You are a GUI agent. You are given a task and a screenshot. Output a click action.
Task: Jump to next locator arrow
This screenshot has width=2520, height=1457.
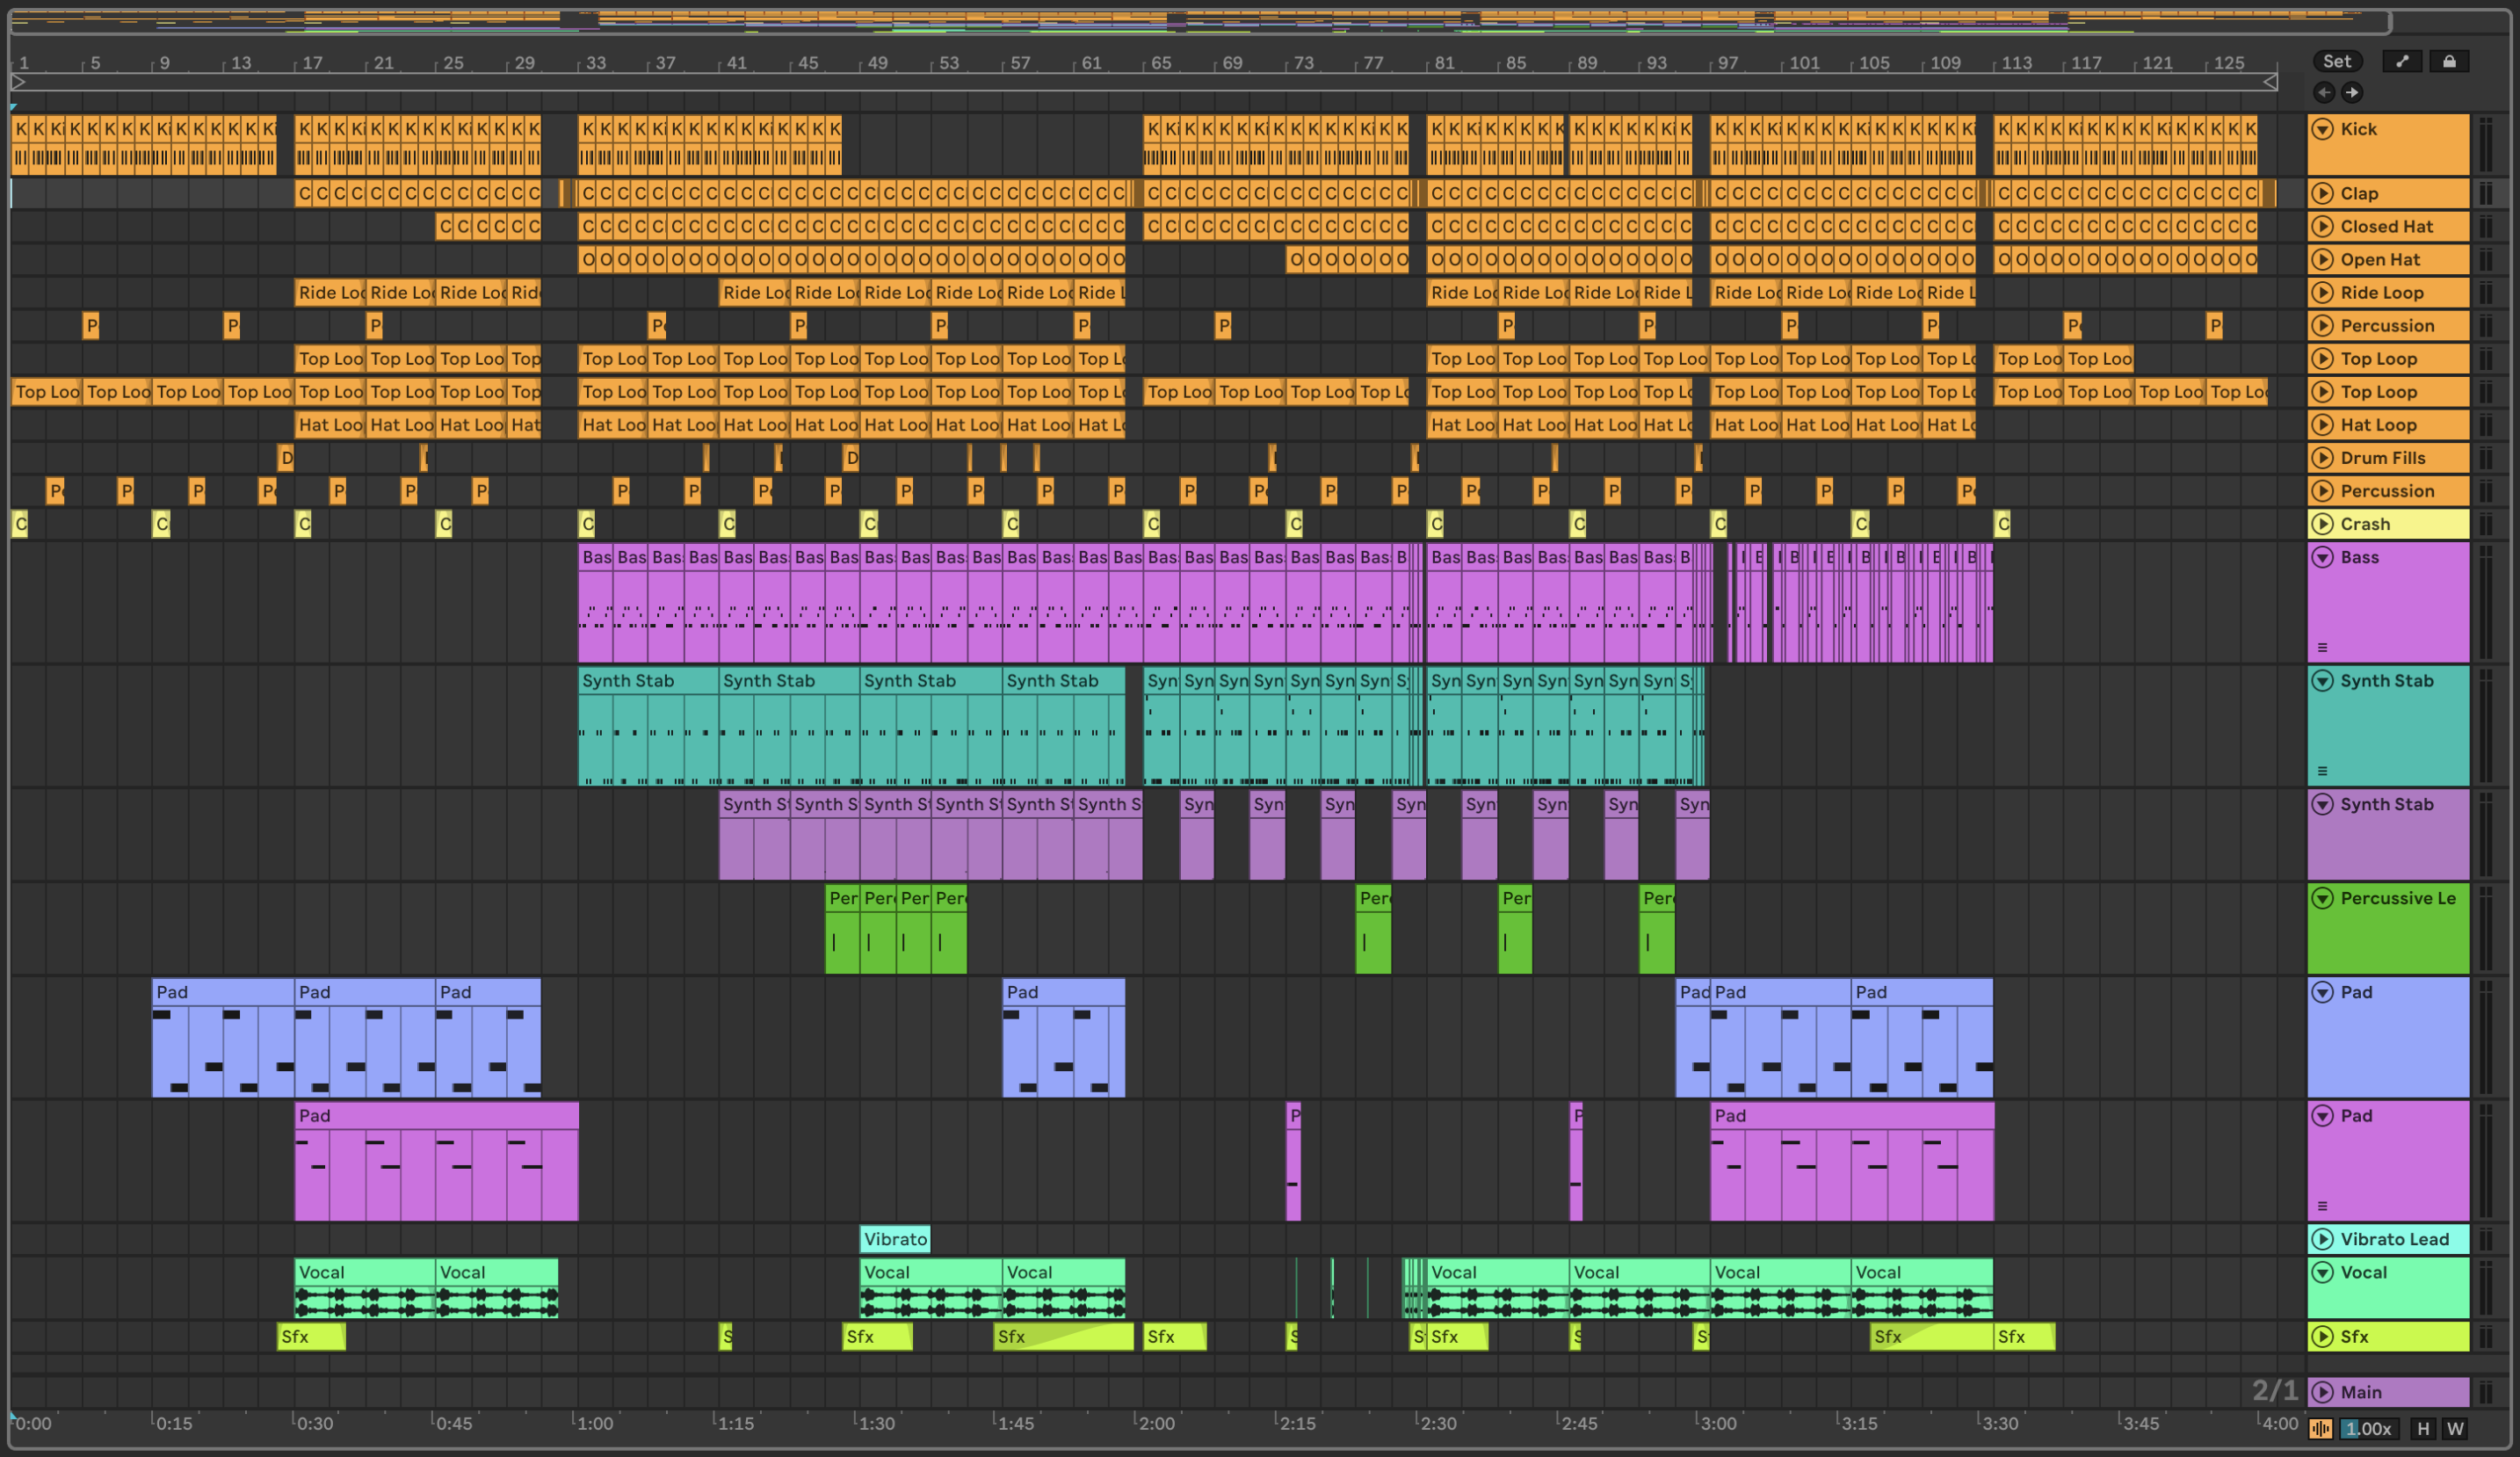pyautogui.click(x=2351, y=92)
